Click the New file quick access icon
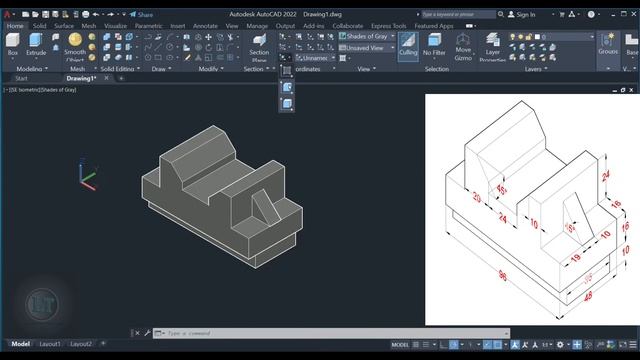Viewport: 640px width, 360px height. pos(25,14)
